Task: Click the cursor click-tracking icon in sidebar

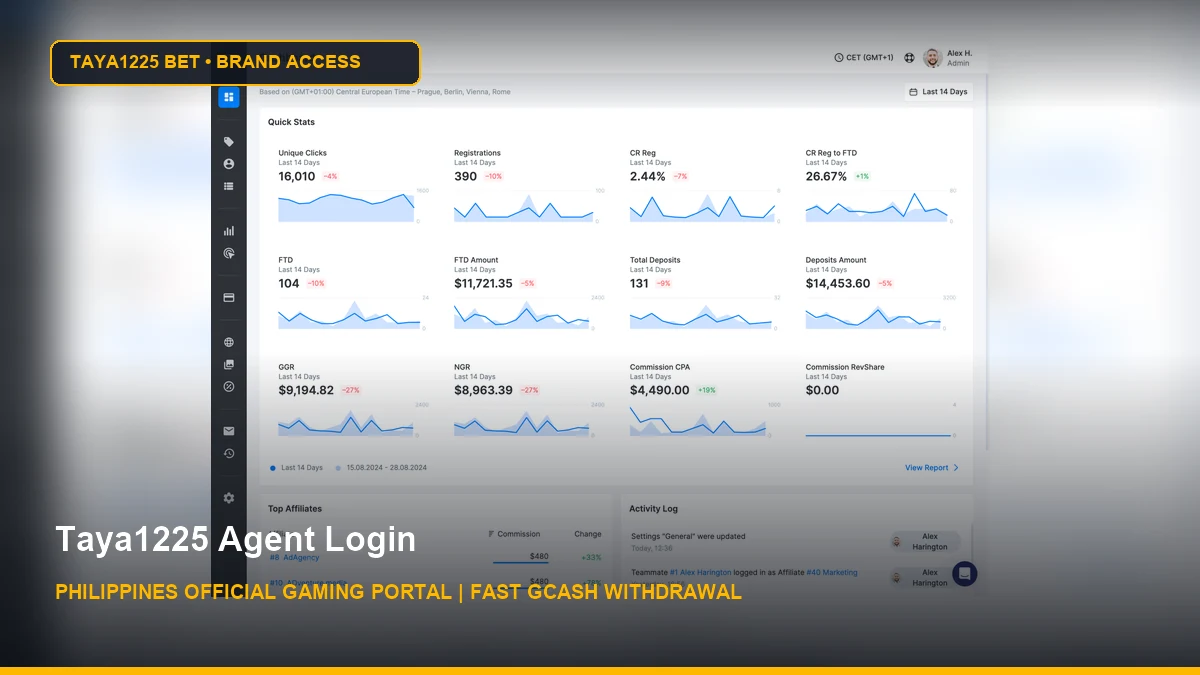Action: point(229,254)
